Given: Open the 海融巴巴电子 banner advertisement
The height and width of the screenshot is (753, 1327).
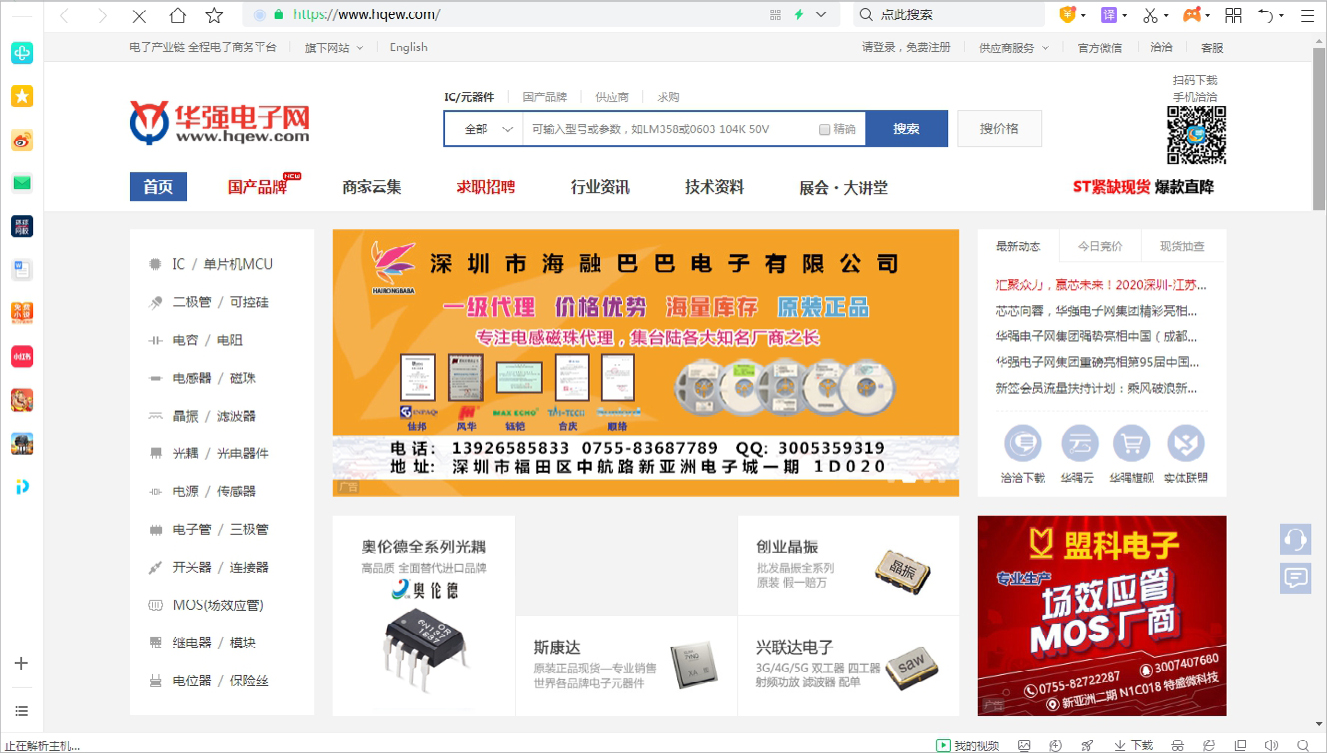Looking at the screenshot, I should (x=646, y=363).
